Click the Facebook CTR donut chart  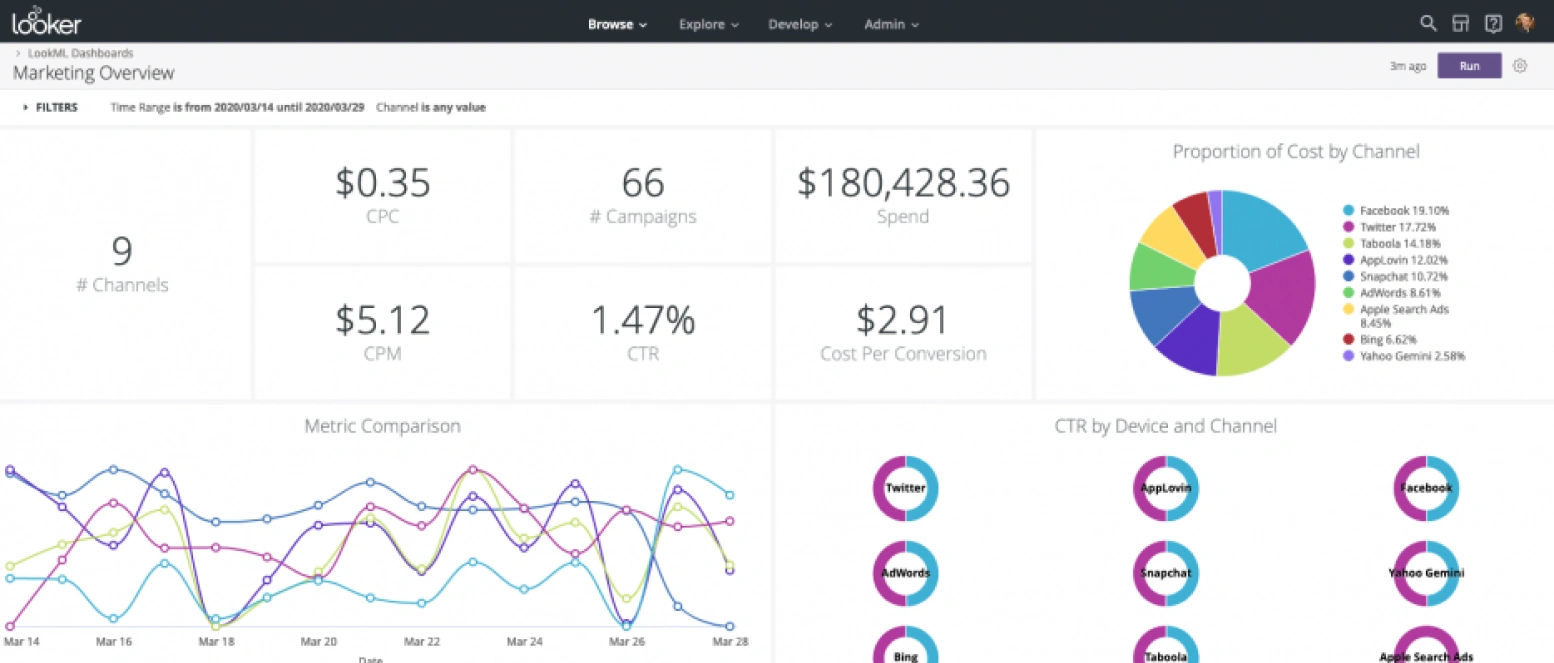1425,488
